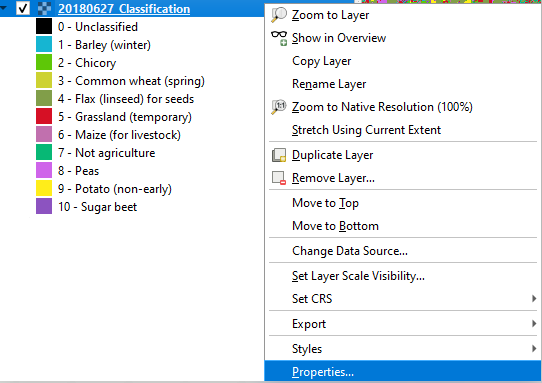Click the Remove Layer icon

pos(279,178)
